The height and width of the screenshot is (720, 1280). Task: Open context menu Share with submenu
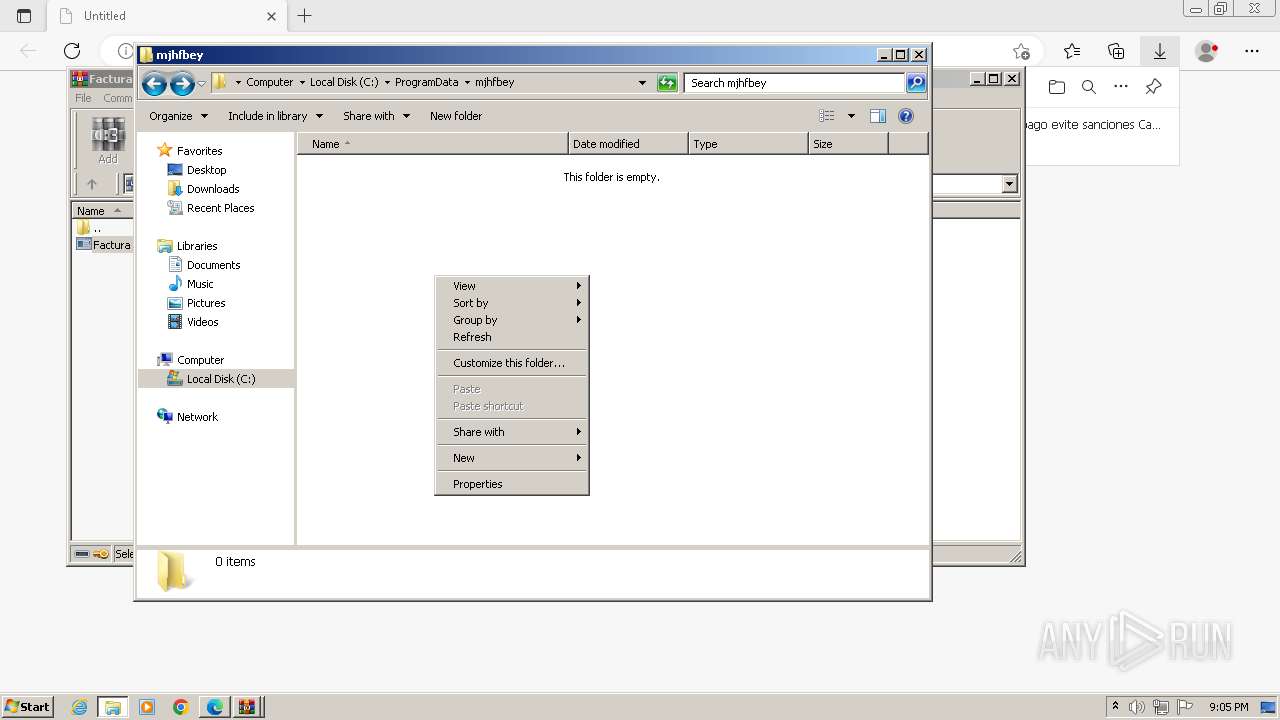[x=512, y=432]
